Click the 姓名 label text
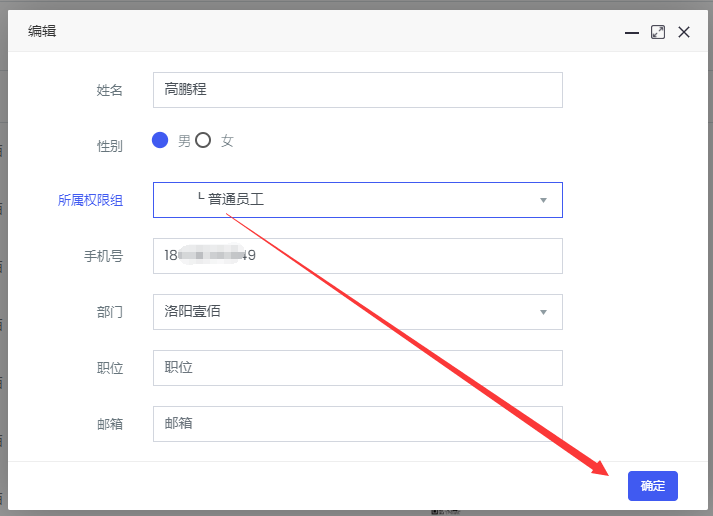The image size is (713, 516). (110, 90)
